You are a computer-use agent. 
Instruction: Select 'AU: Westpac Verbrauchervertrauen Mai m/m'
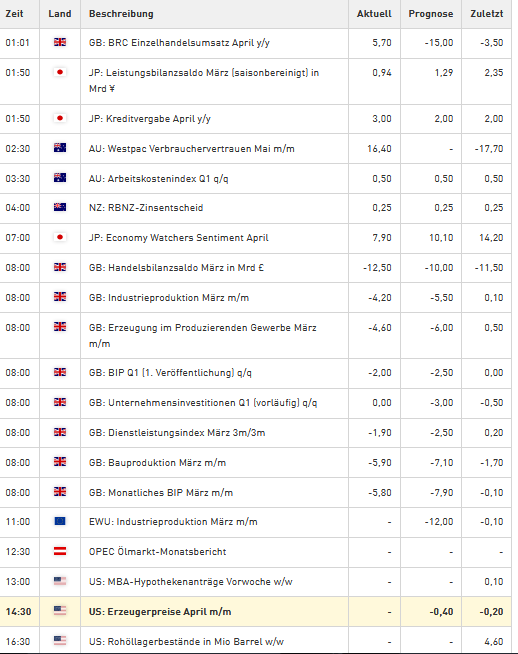point(191,148)
